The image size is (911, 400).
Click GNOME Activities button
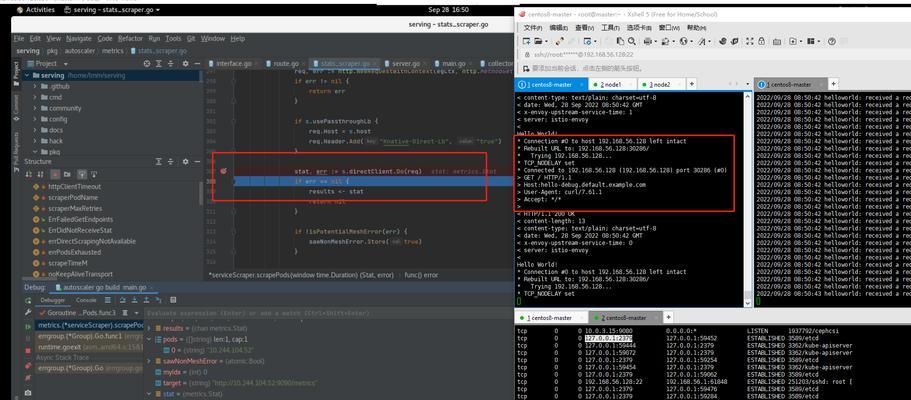[x=36, y=10]
